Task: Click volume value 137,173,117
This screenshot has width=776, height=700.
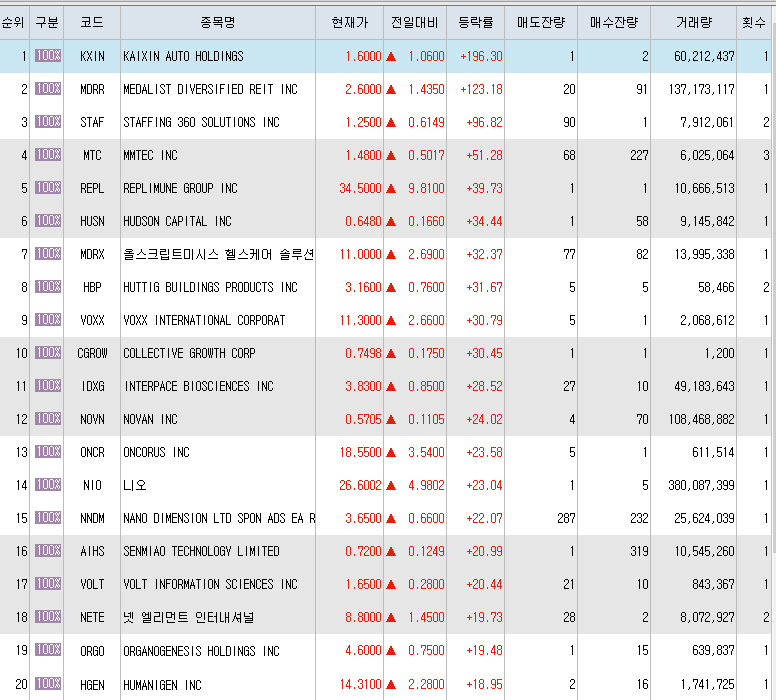Action: 701,90
